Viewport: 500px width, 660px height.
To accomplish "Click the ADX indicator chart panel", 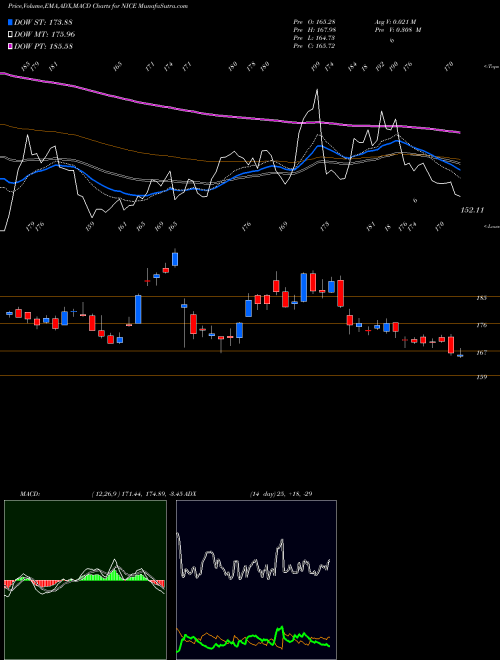I will tap(256, 580).
